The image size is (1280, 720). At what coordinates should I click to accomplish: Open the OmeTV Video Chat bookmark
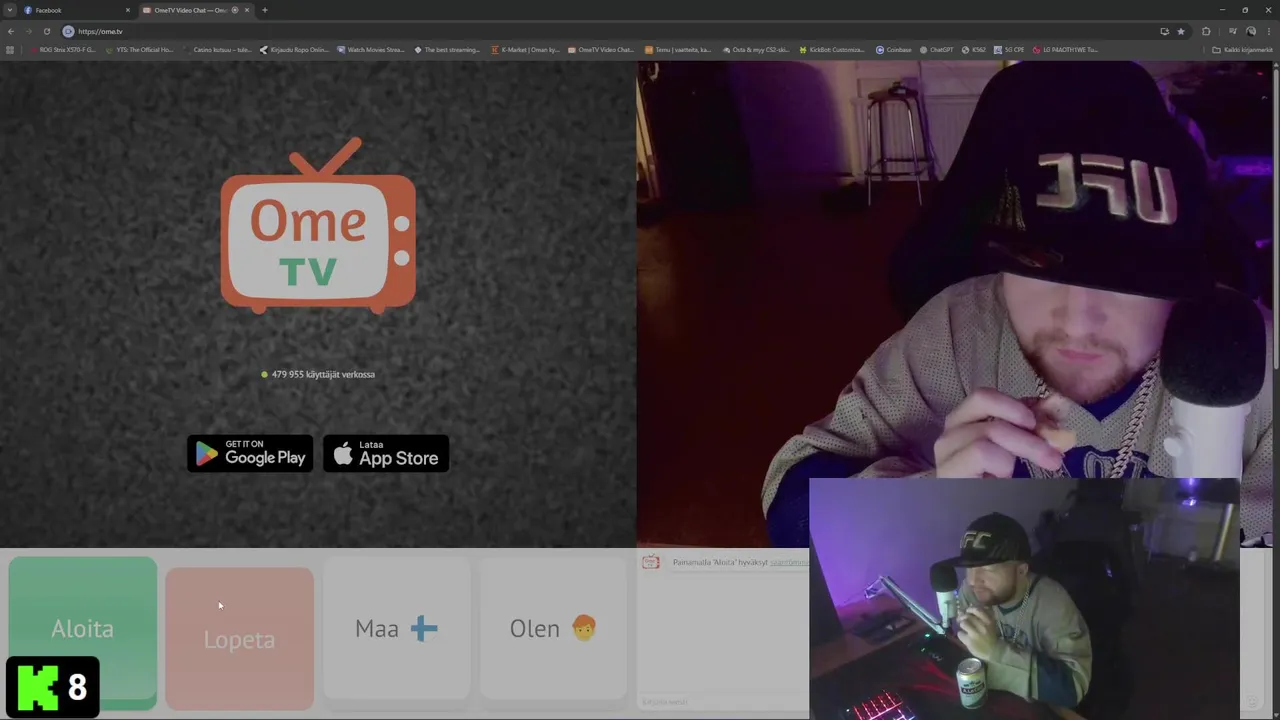pos(601,49)
